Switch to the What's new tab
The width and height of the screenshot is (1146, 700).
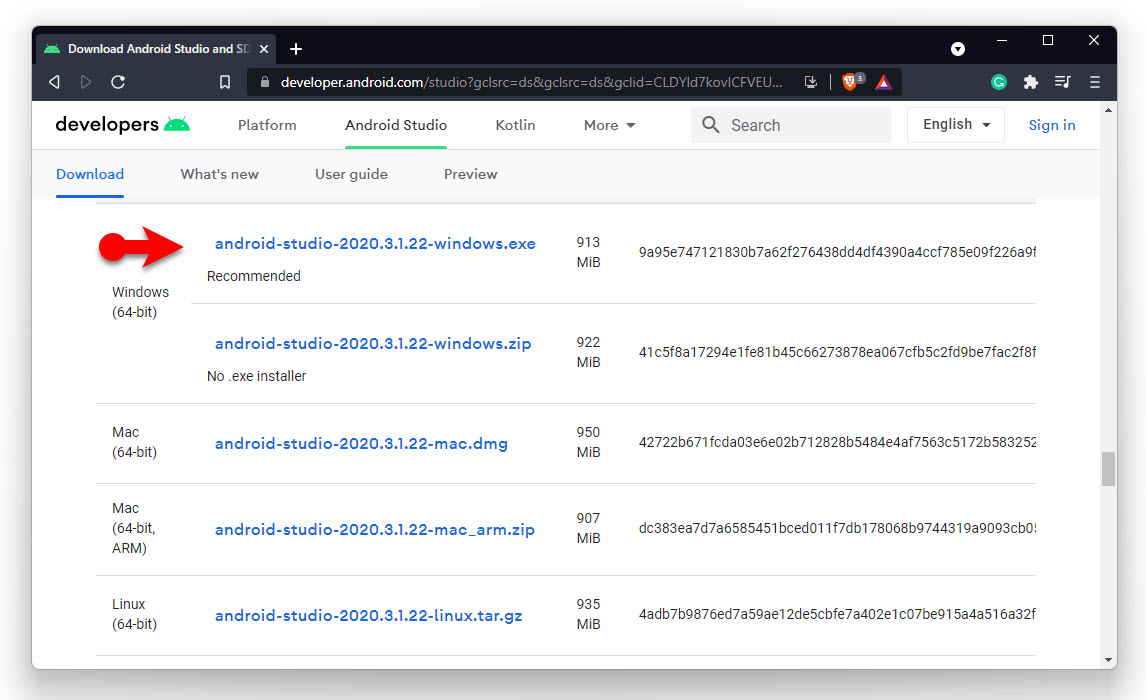point(219,174)
